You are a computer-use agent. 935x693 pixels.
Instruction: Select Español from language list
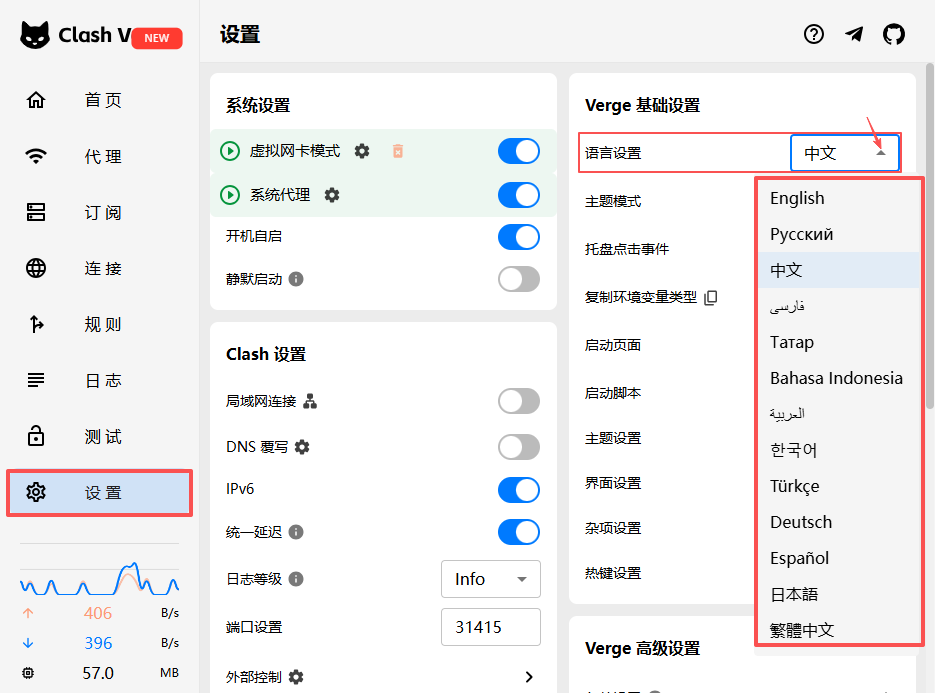(x=839, y=558)
